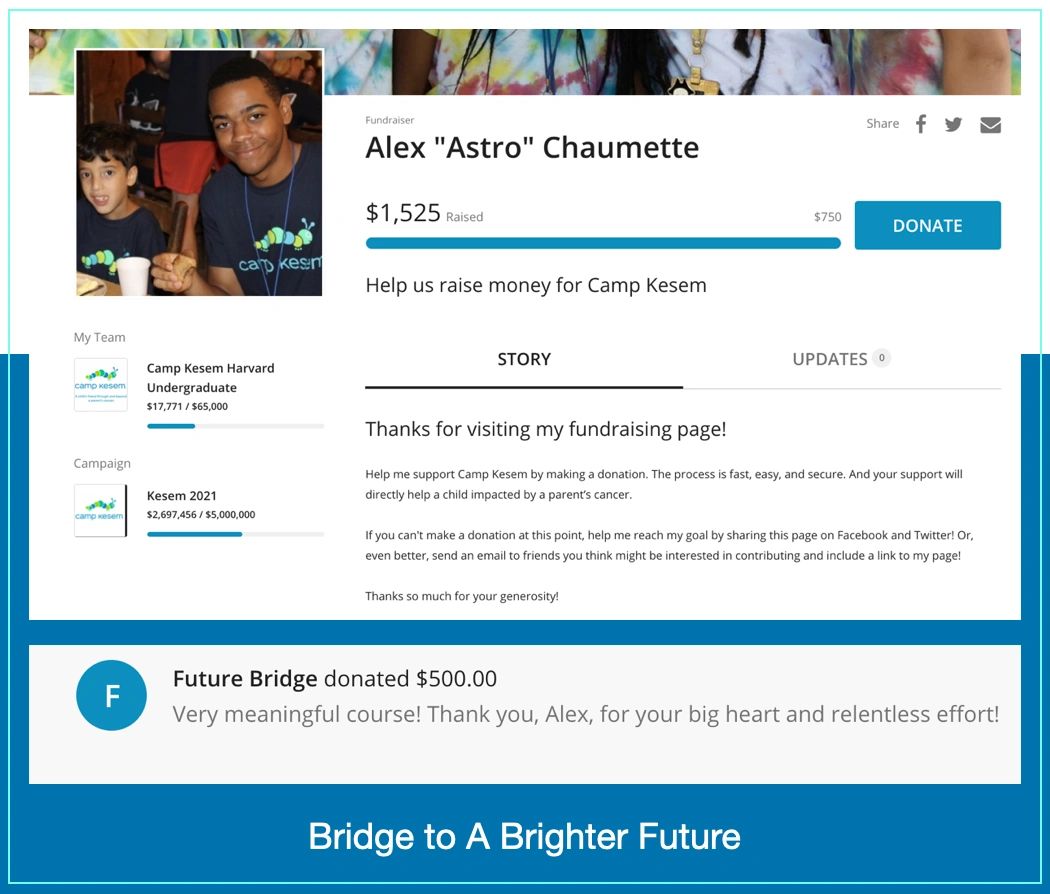
Task: Click the Future Bridge donor avatar
Action: (x=112, y=695)
